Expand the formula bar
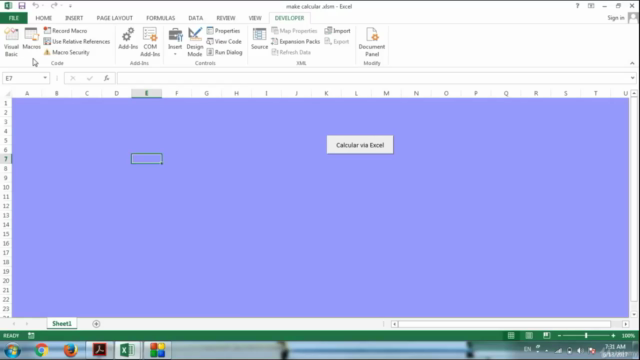This screenshot has width=640, height=360. (632, 78)
